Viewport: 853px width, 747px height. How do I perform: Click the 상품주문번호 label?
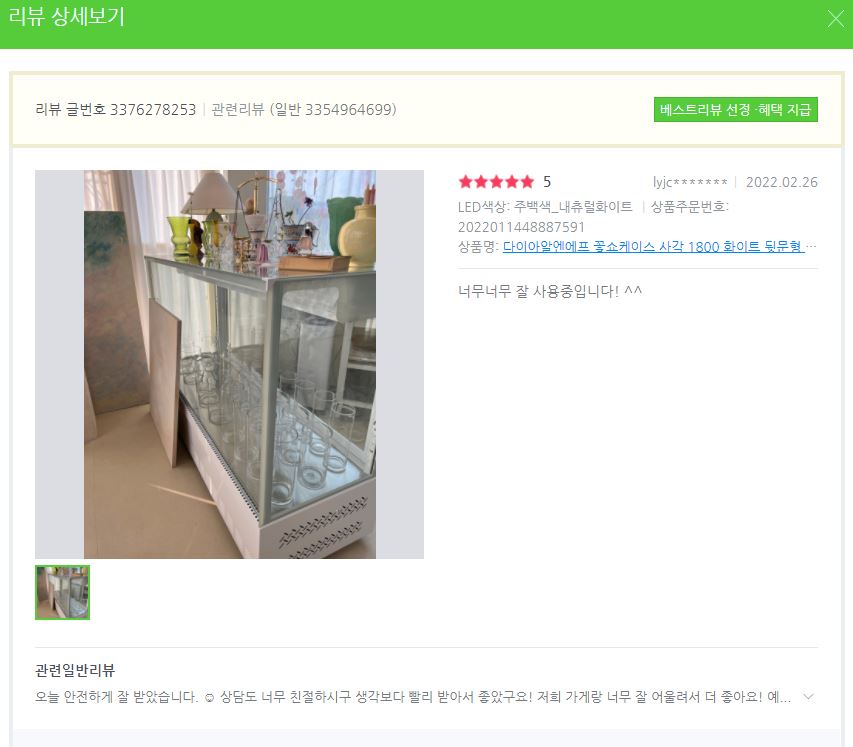689,207
